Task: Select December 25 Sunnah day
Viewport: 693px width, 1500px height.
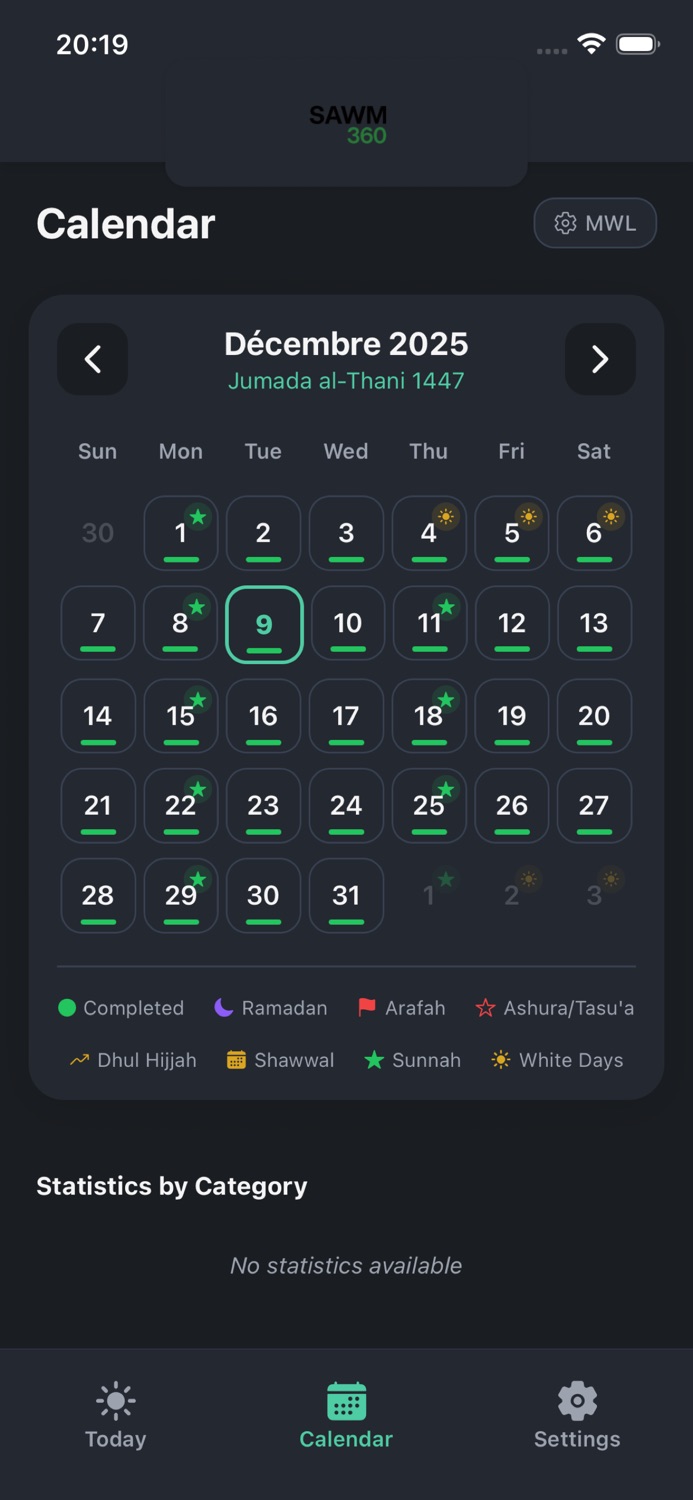Action: pyautogui.click(x=429, y=806)
